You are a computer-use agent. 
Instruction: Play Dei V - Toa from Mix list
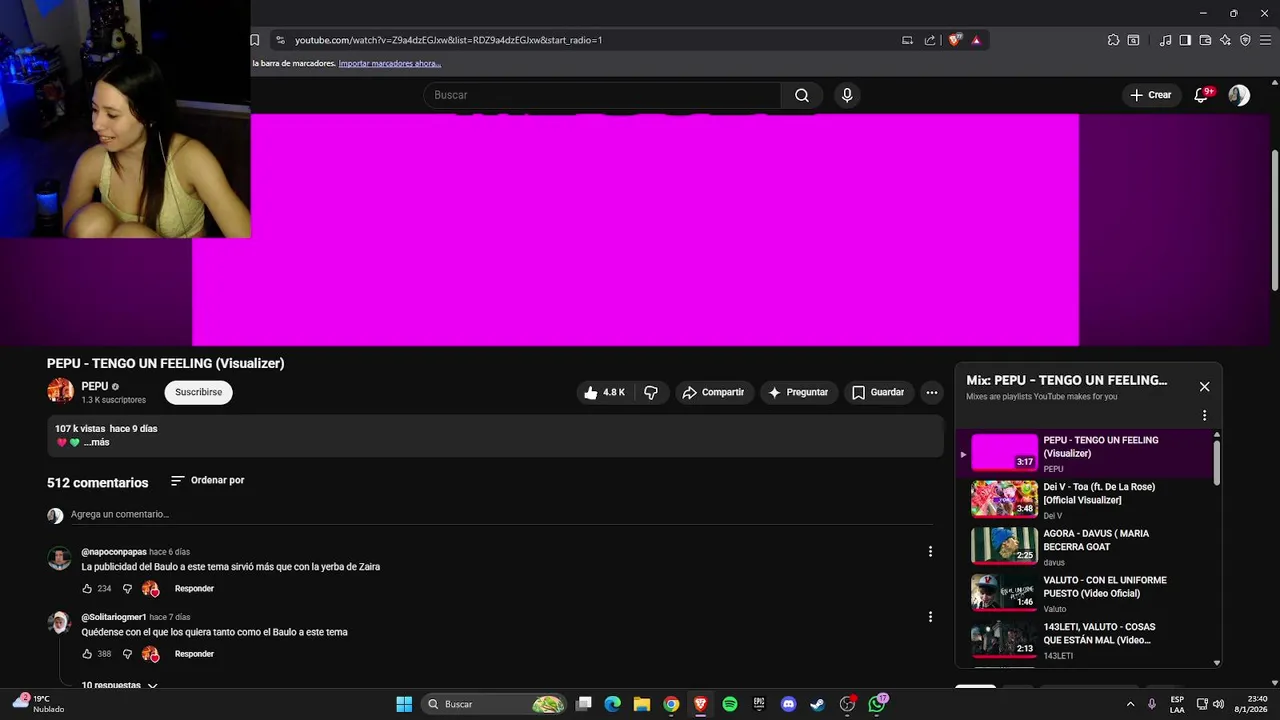pos(1087,499)
